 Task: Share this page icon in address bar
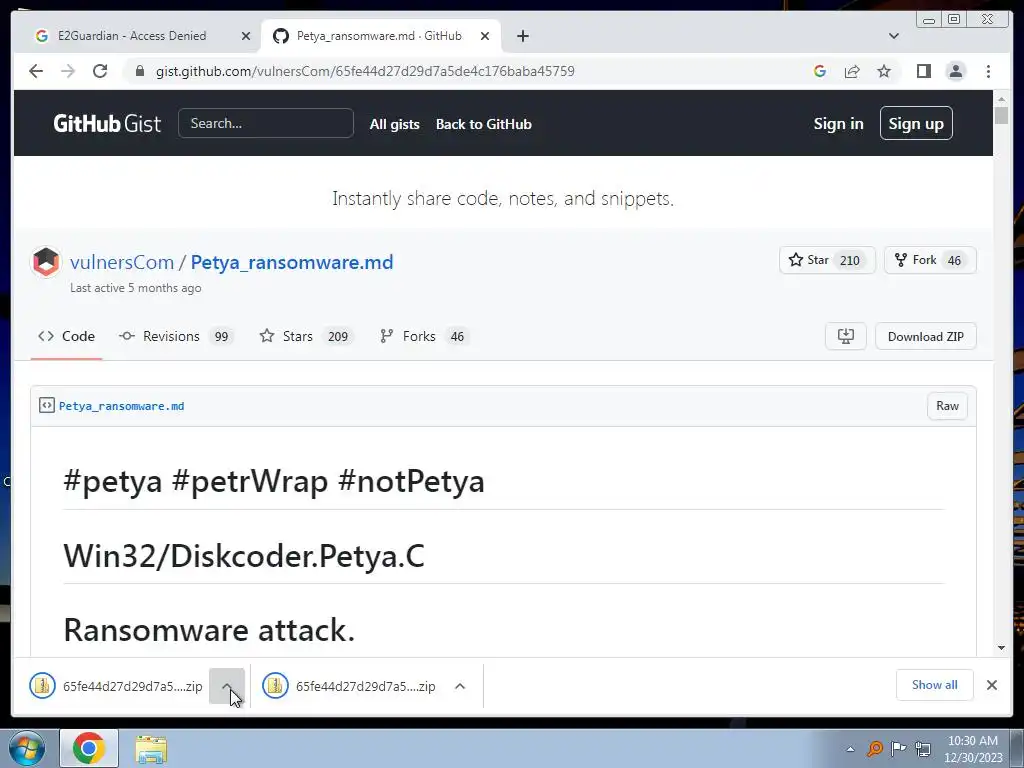pos(852,71)
